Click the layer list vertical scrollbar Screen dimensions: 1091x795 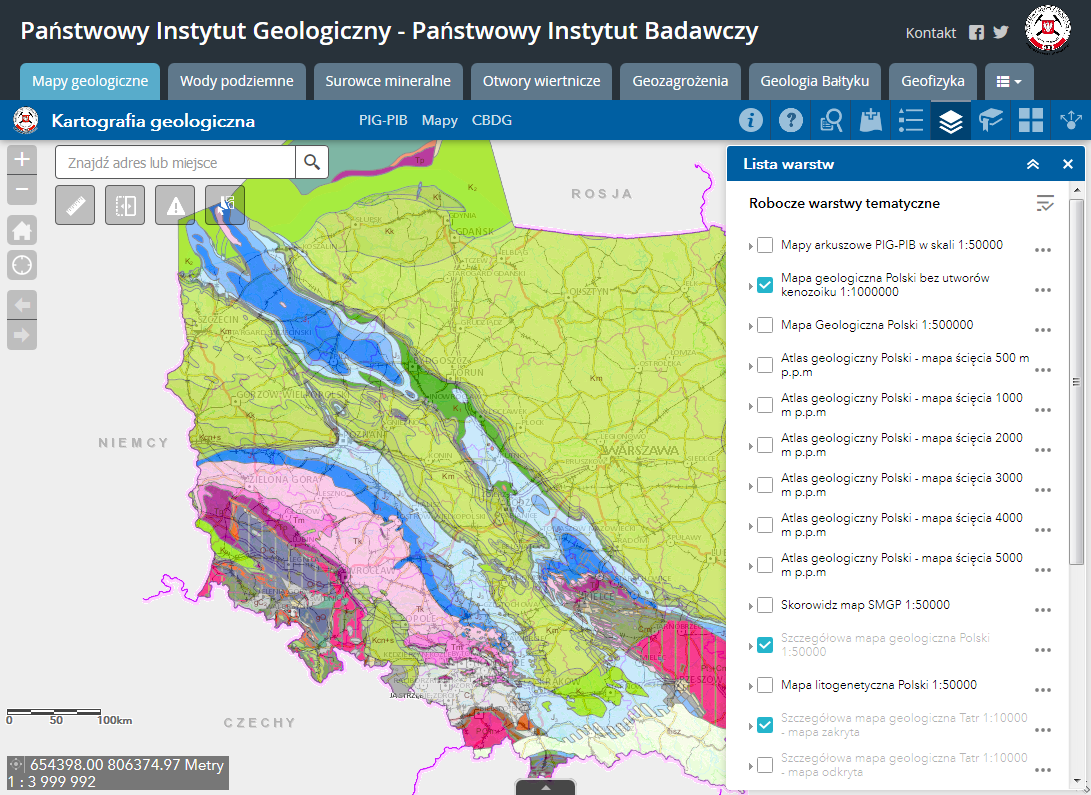[1076, 381]
